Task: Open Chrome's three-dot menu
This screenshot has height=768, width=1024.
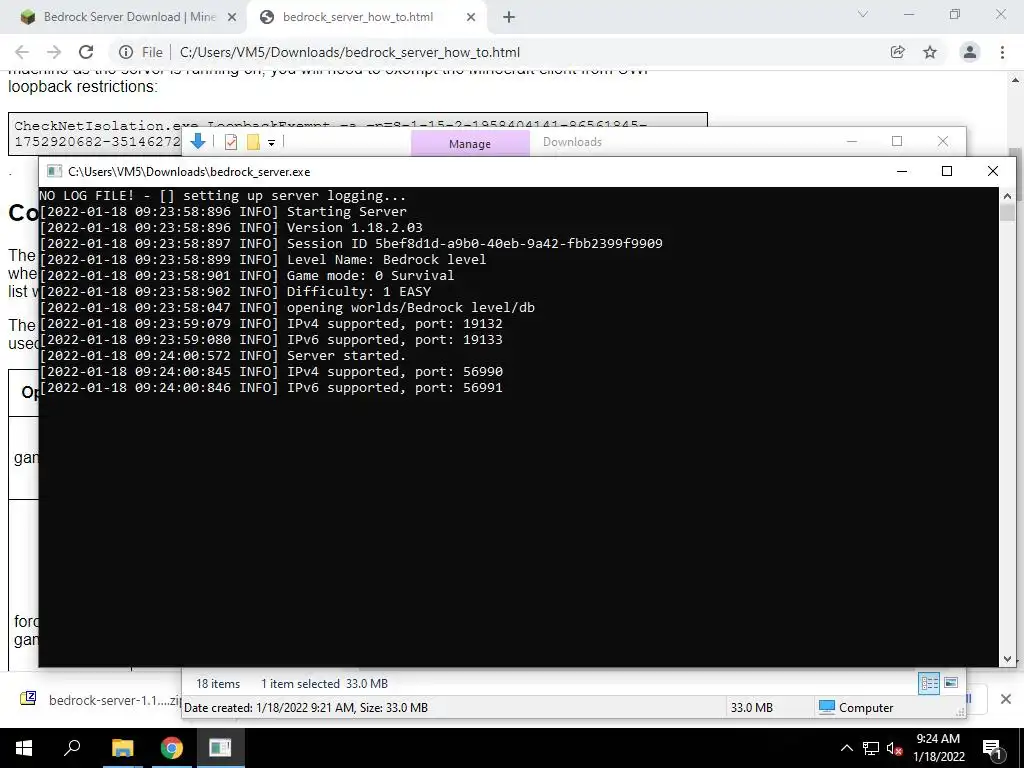Action: pos(1002,52)
